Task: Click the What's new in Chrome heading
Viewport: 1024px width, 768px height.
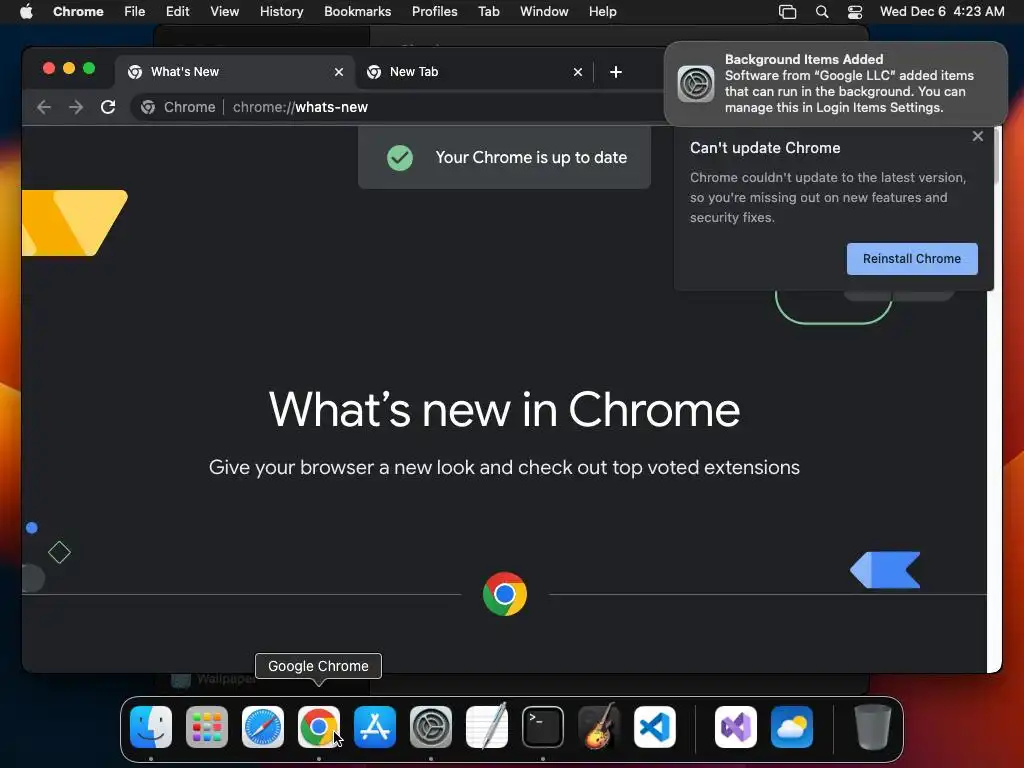Action: pos(504,409)
